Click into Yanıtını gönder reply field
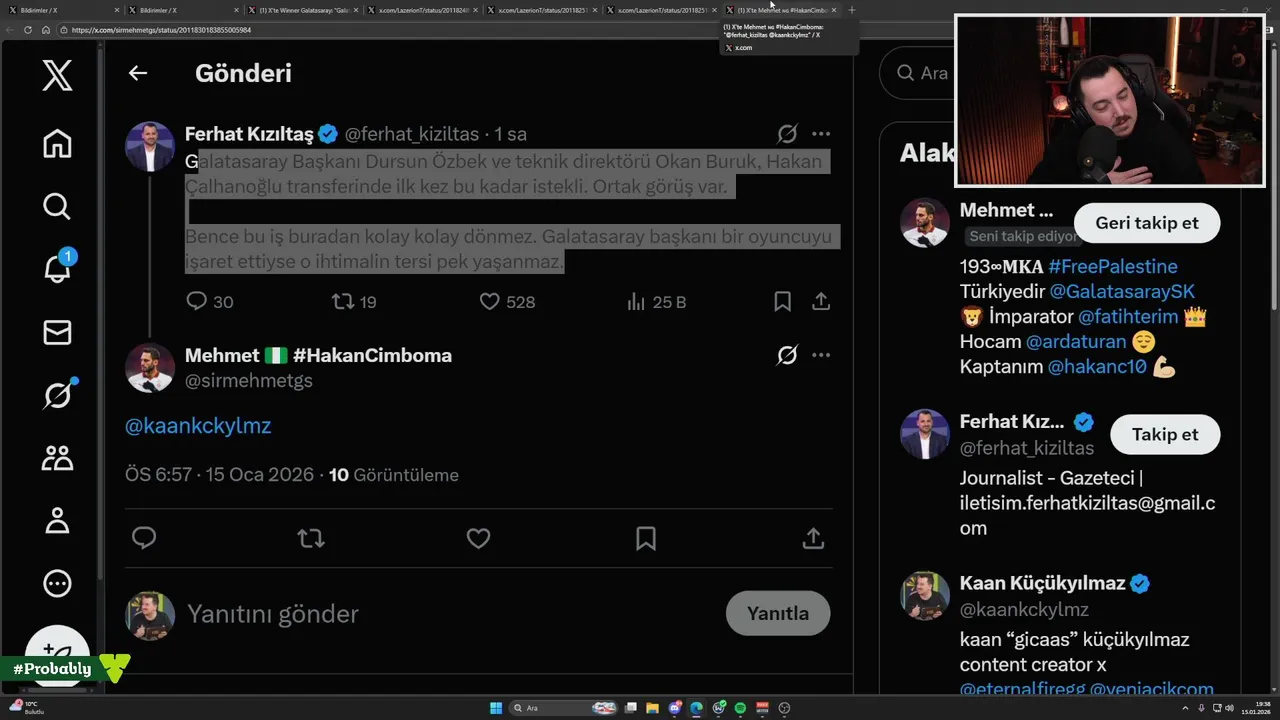Viewport: 1280px width, 720px height. pyautogui.click(x=450, y=613)
